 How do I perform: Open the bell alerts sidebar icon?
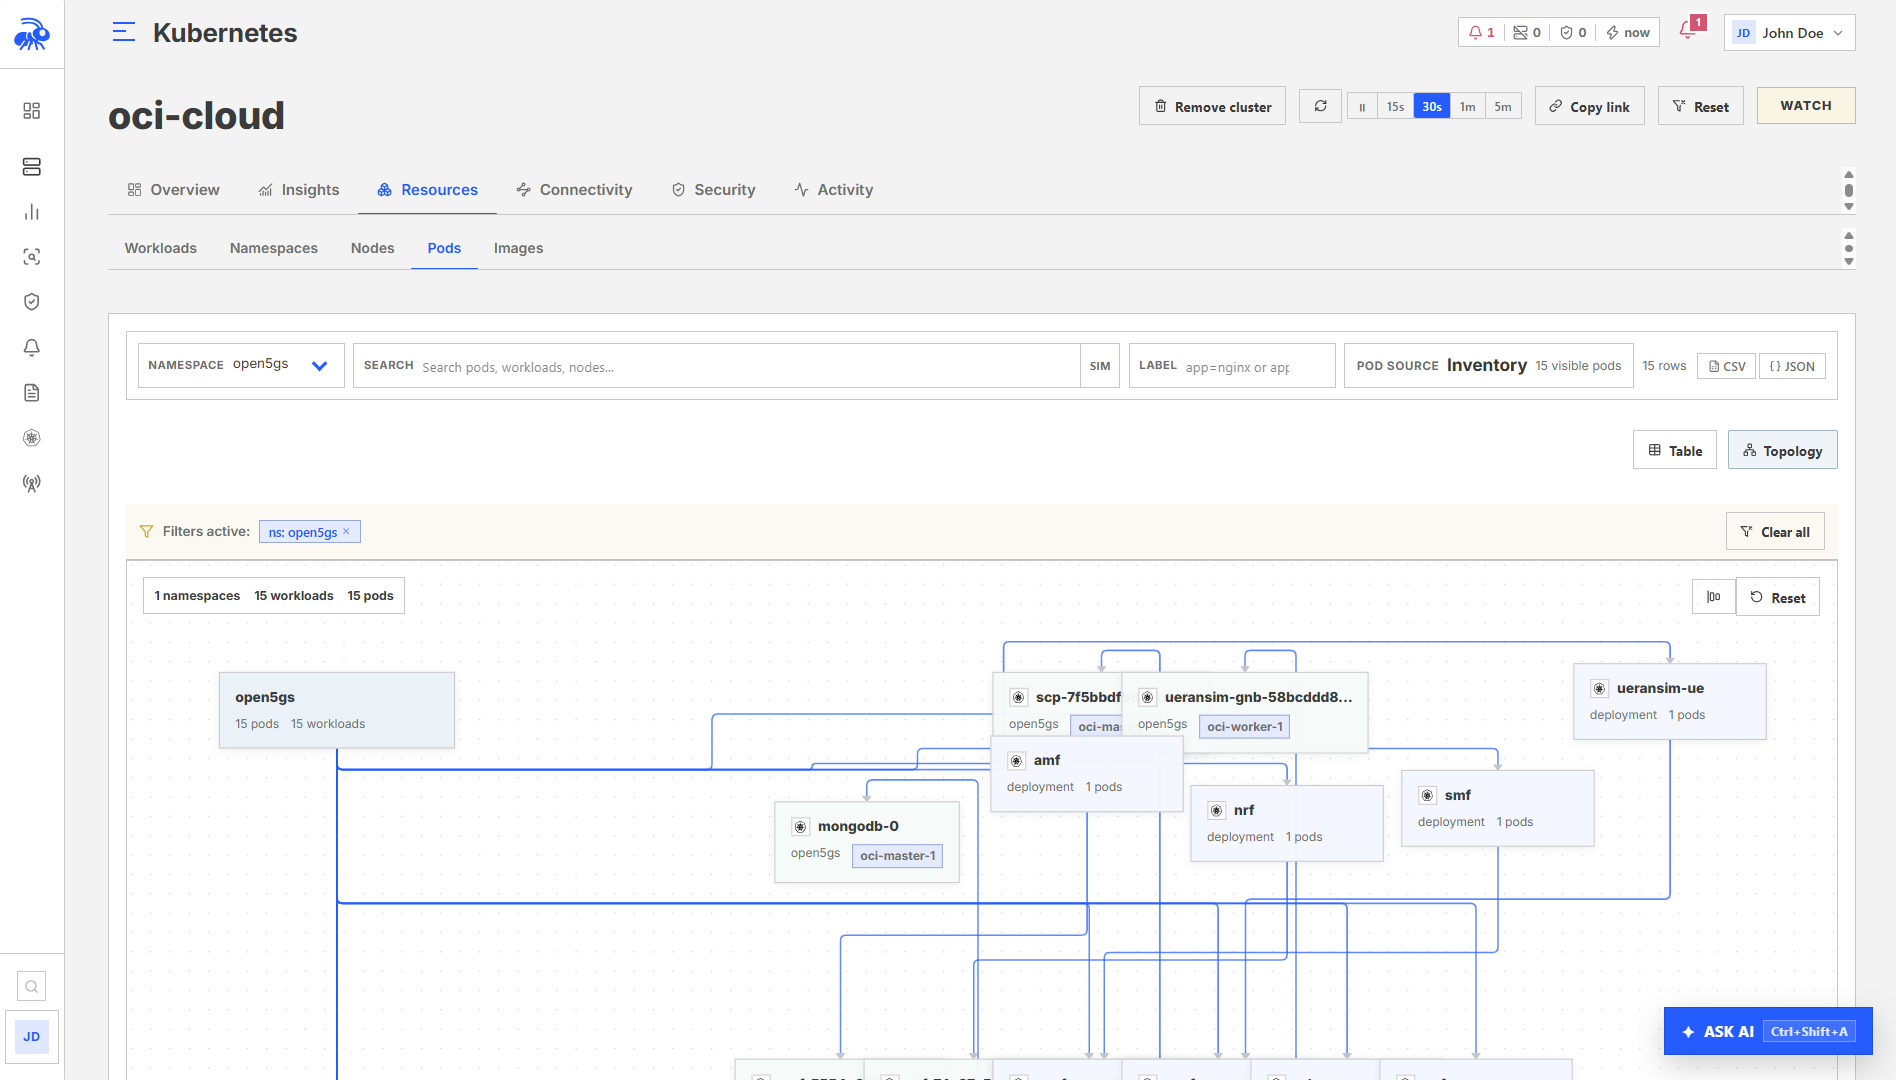[x=32, y=347]
